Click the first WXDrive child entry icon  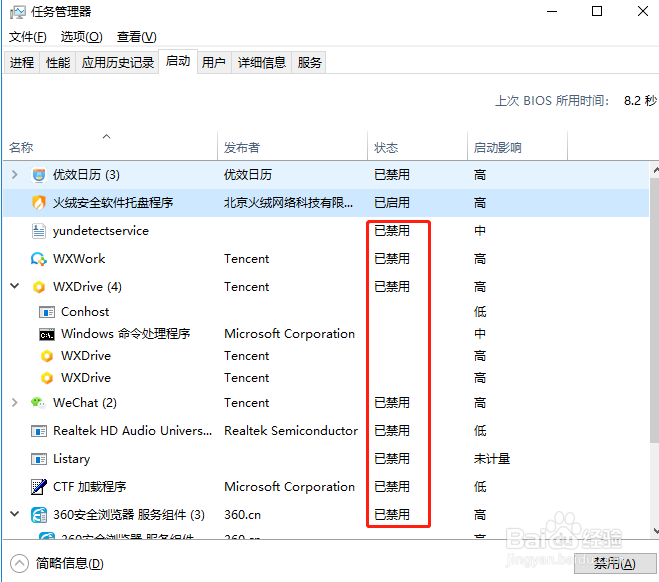pyautogui.click(x=47, y=356)
